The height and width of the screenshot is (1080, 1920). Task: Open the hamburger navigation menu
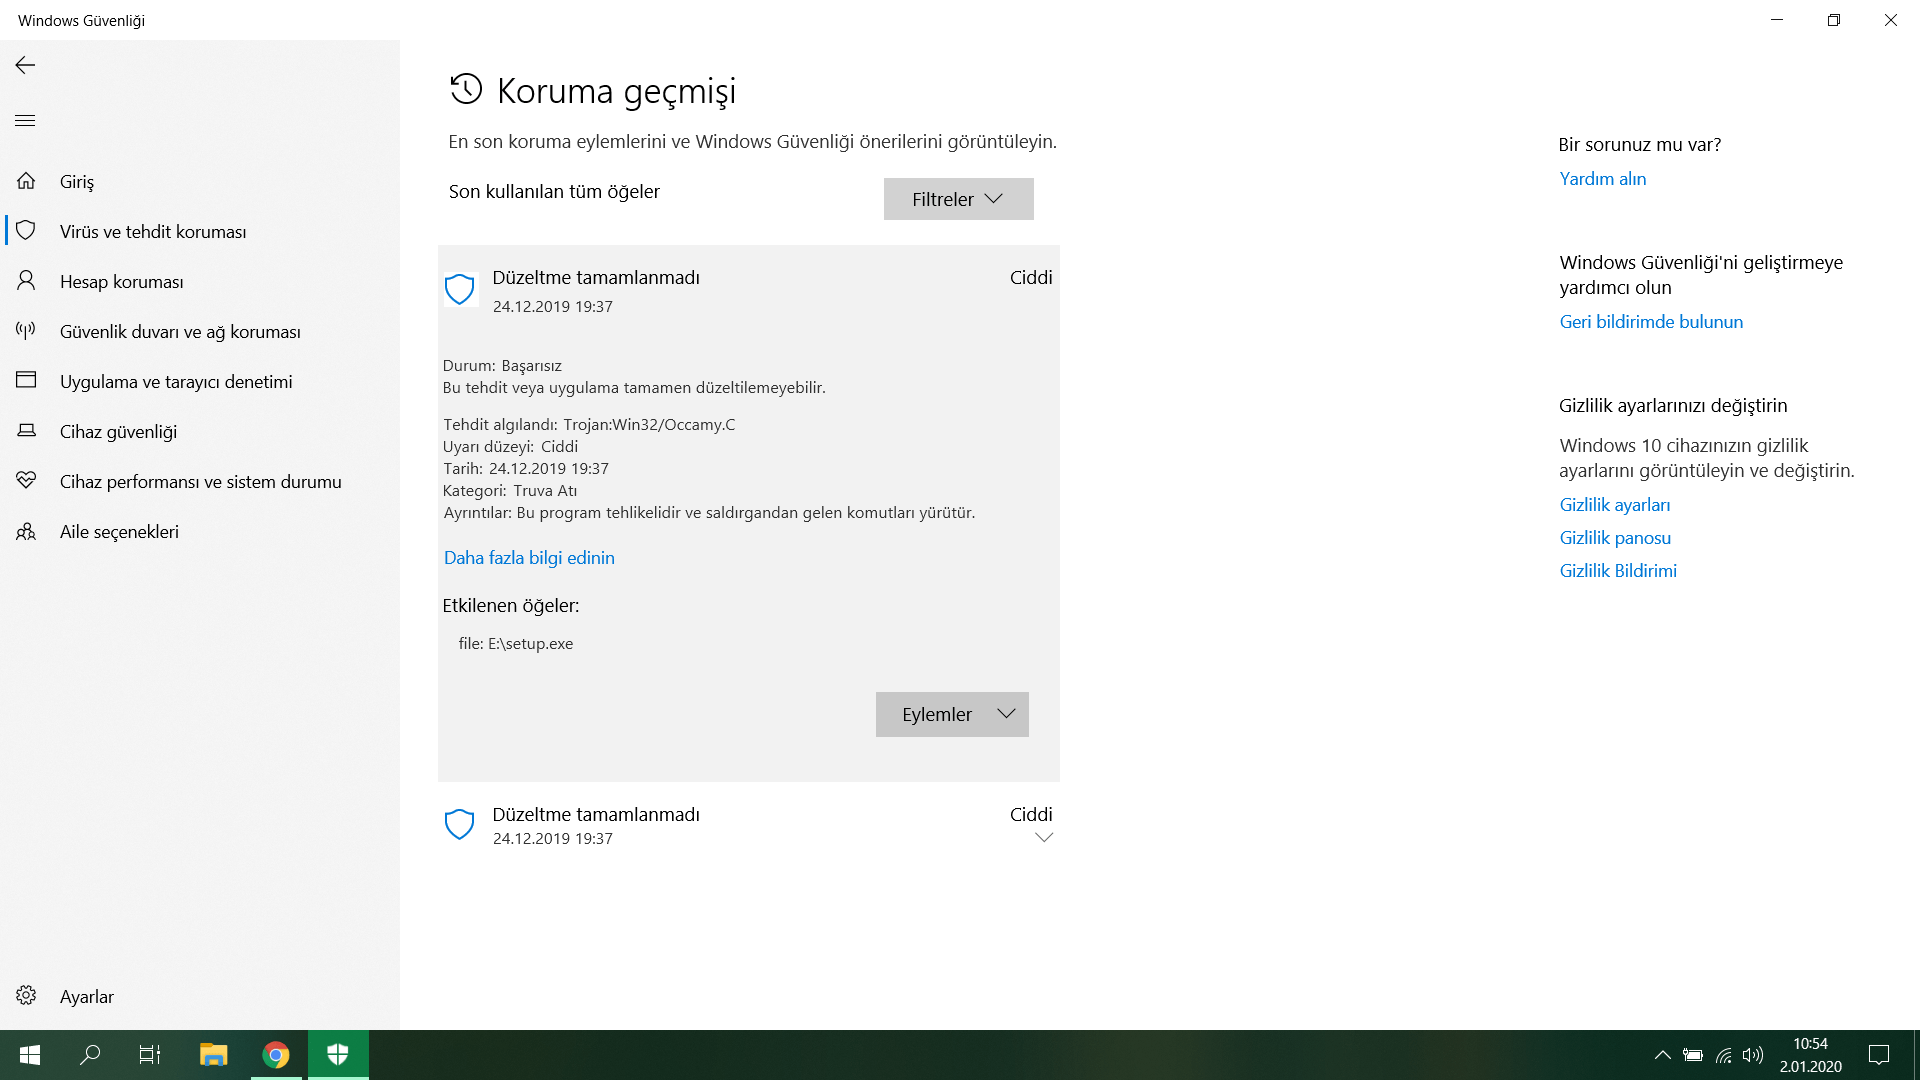(25, 121)
